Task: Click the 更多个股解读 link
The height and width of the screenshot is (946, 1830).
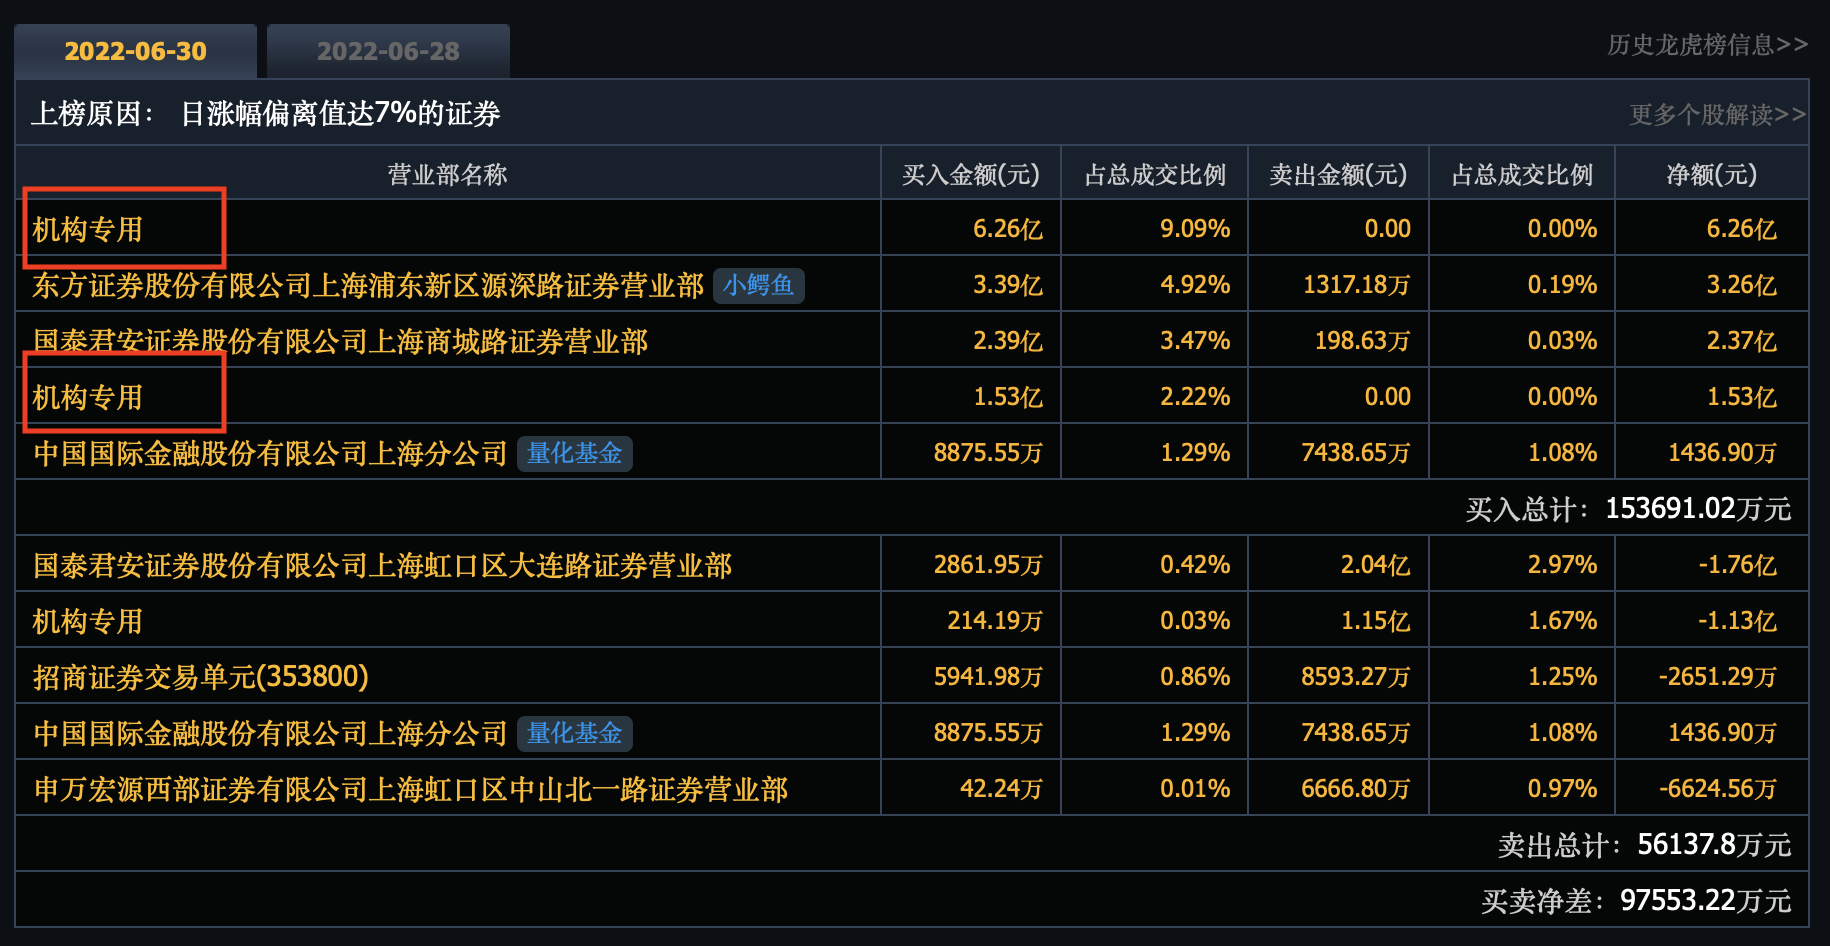Action: click(x=1717, y=115)
